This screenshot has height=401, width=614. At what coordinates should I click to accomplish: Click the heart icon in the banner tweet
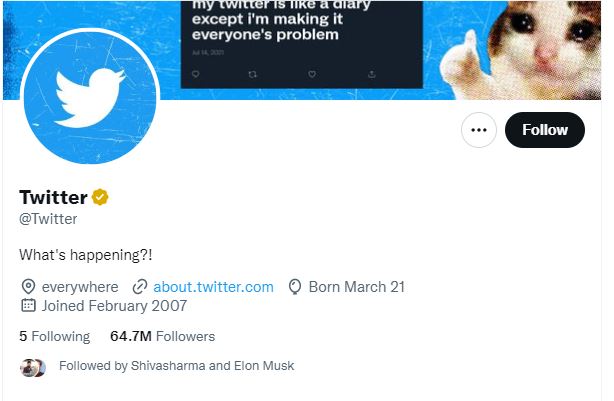(312, 73)
